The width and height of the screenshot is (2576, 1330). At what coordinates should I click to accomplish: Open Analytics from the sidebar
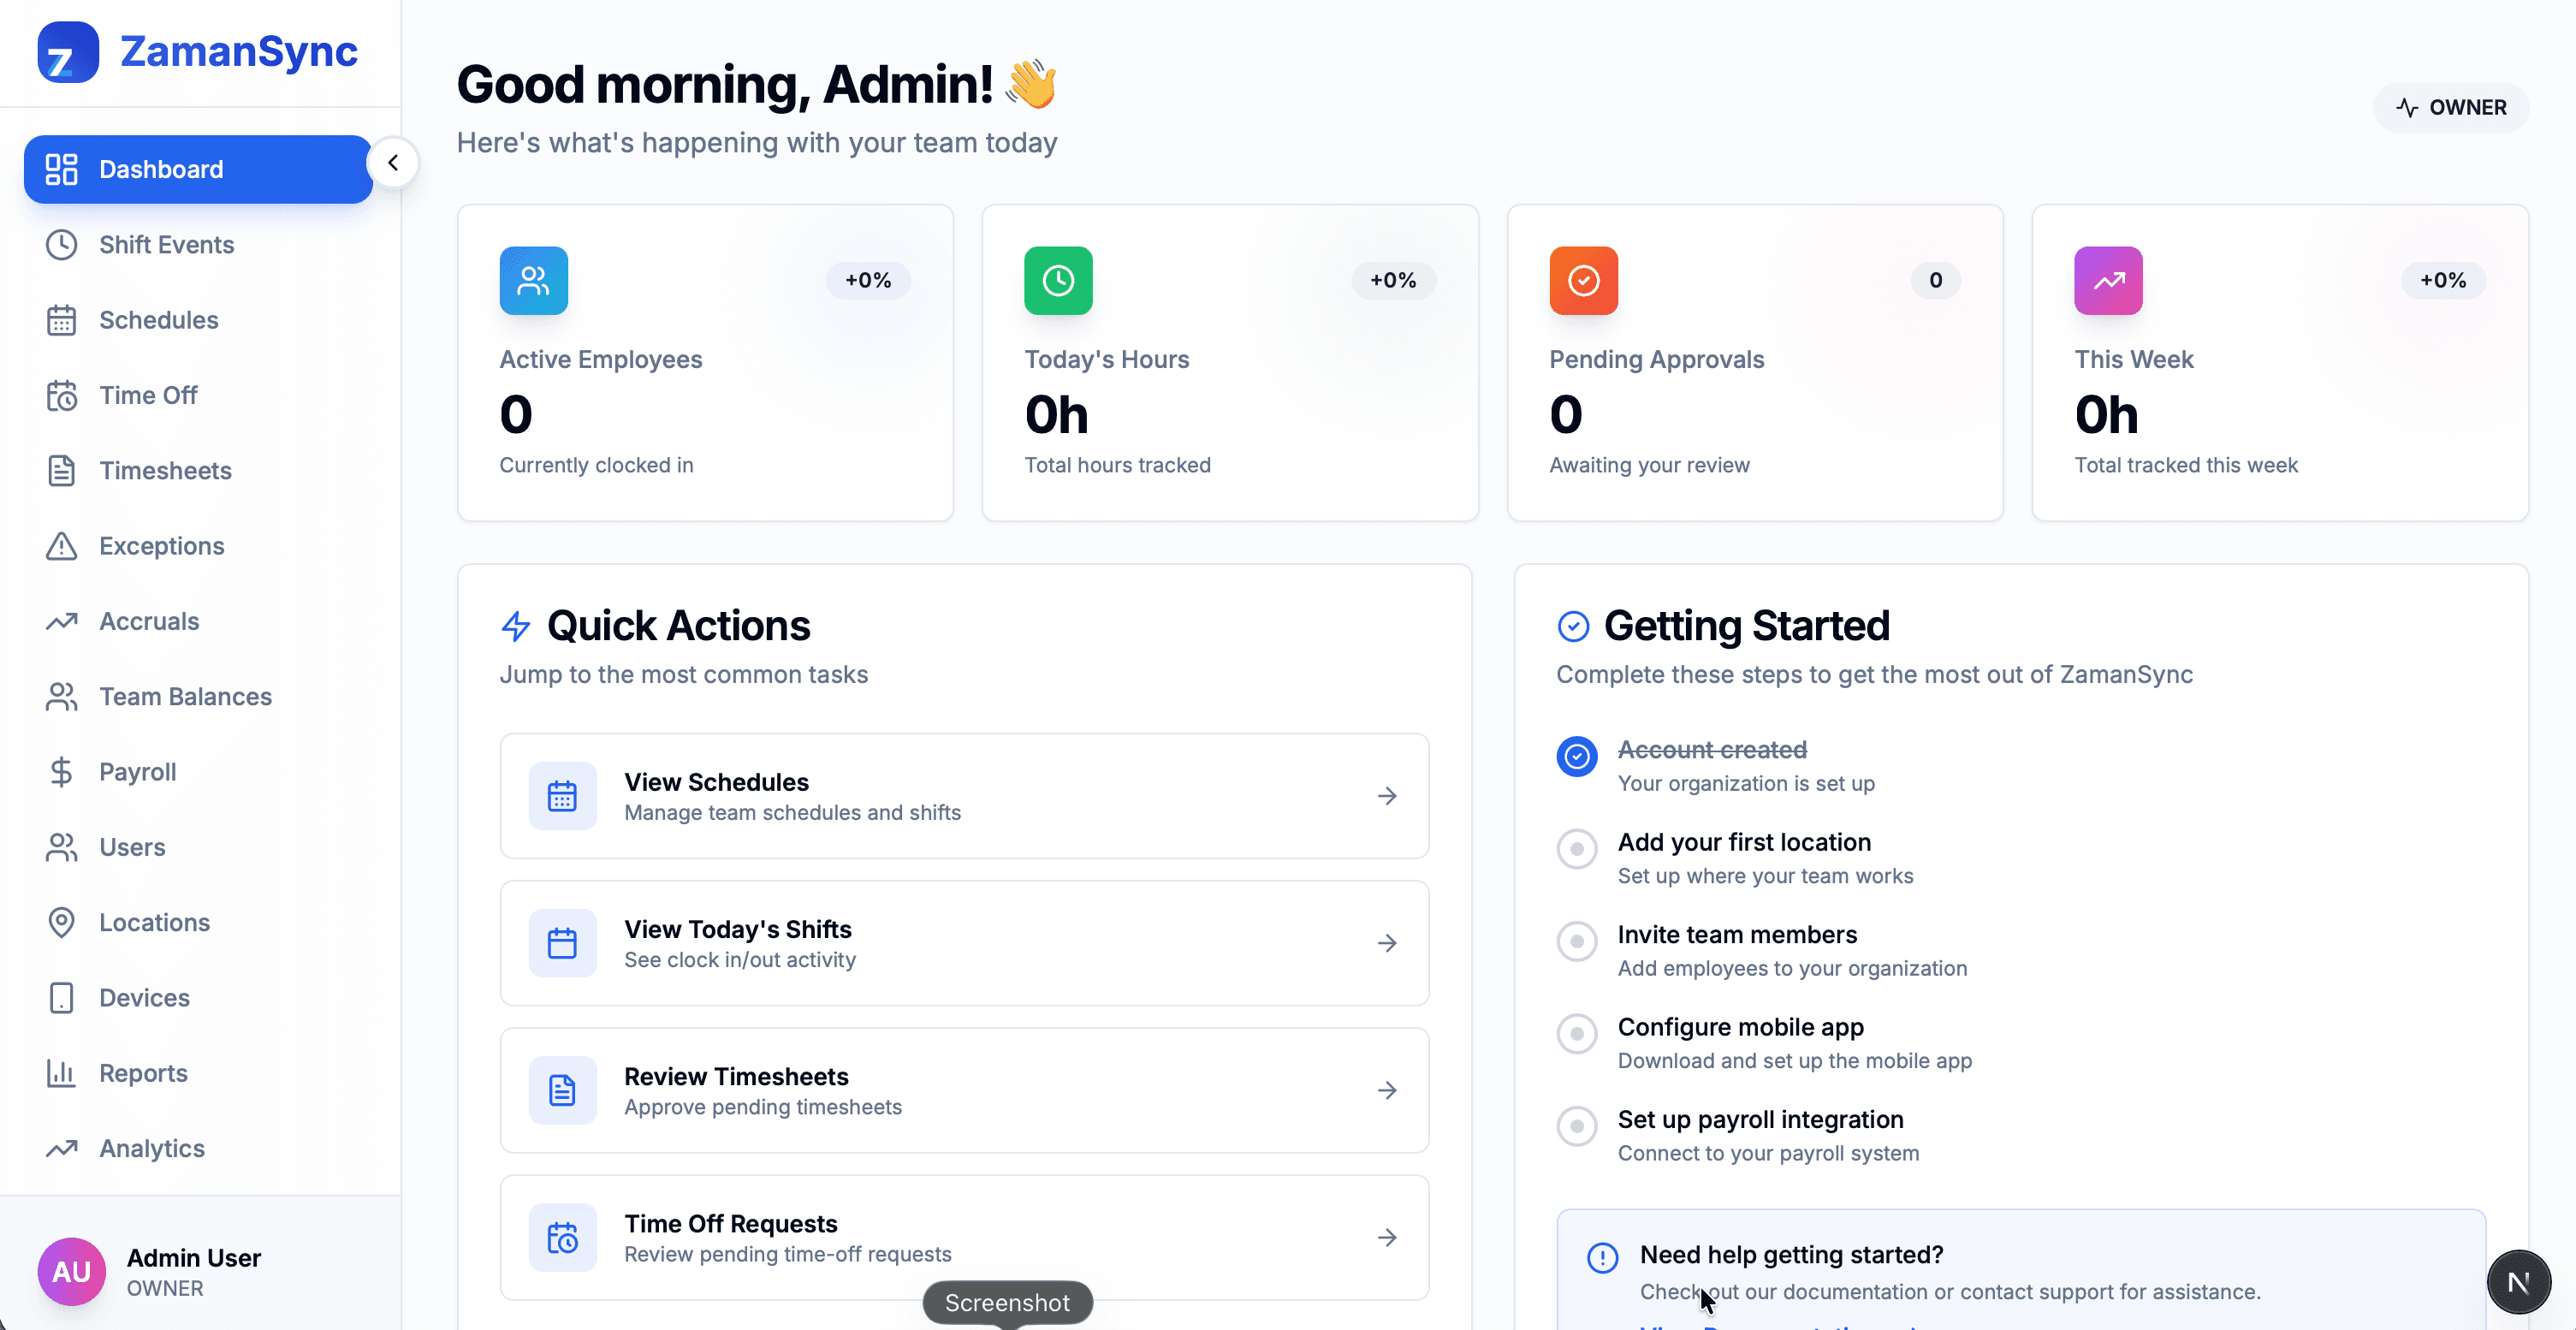151,1148
